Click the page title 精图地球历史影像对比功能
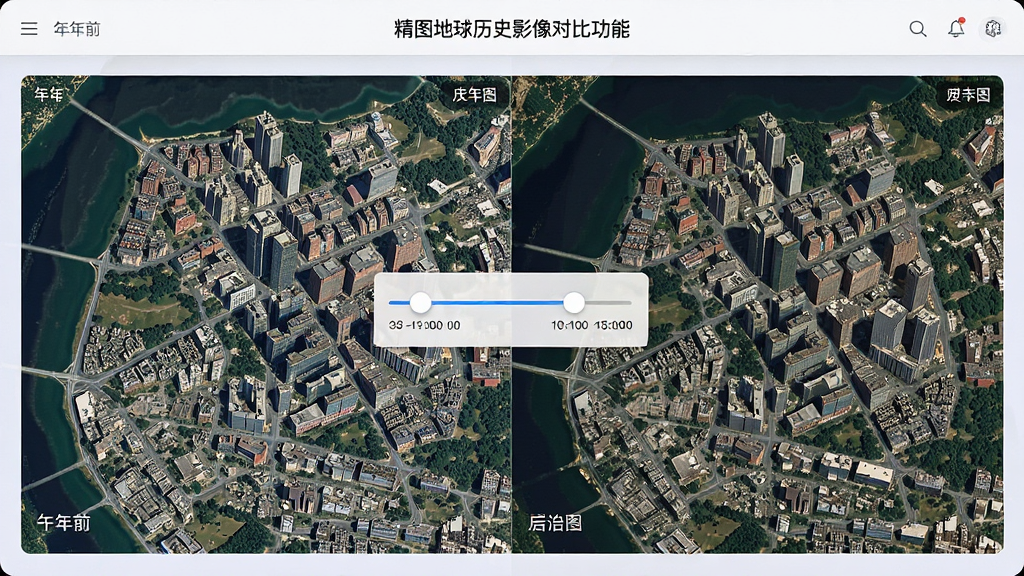Viewport: 1024px width, 576px height. click(512, 29)
